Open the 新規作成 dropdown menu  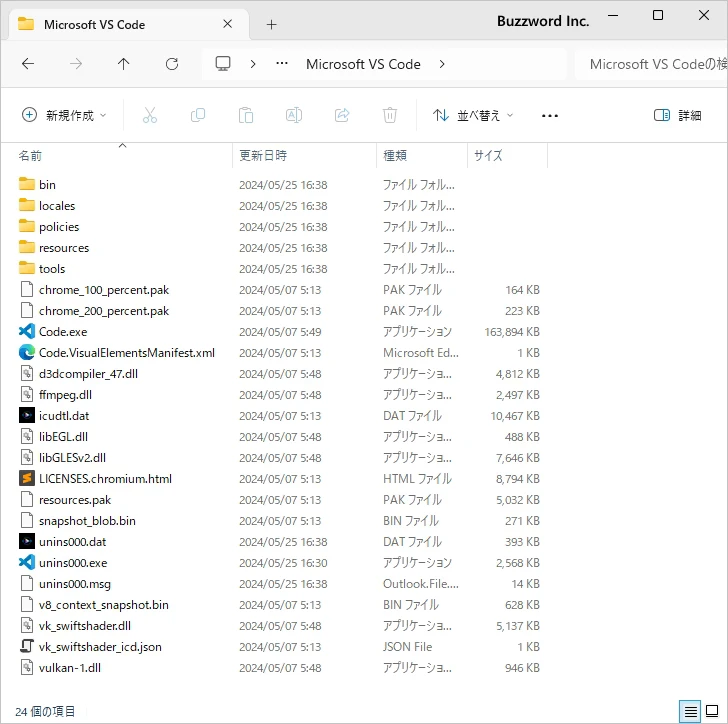(64, 115)
